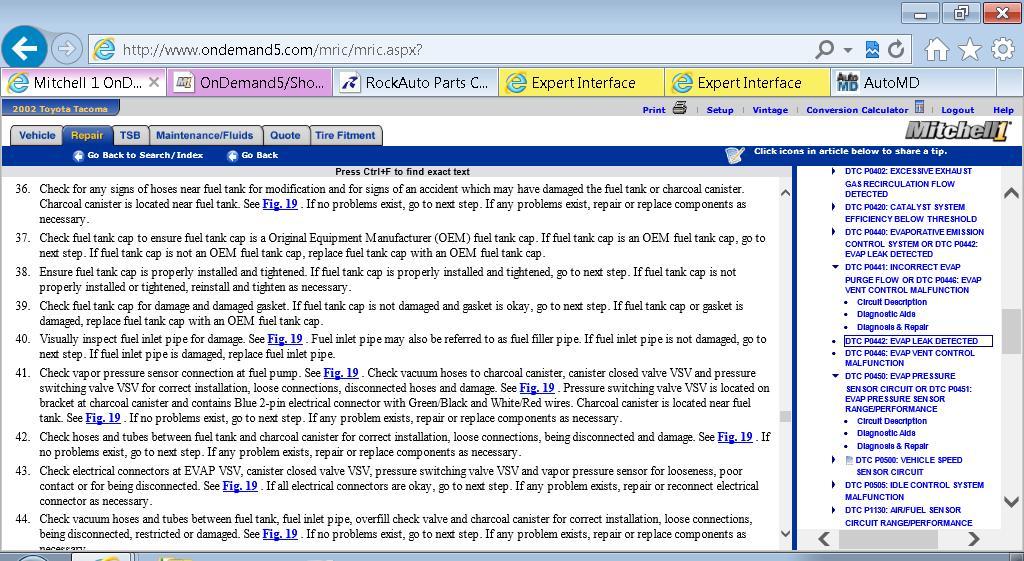
Task: Open Diagnosis & Repair under DTC P0450
Action: [892, 446]
